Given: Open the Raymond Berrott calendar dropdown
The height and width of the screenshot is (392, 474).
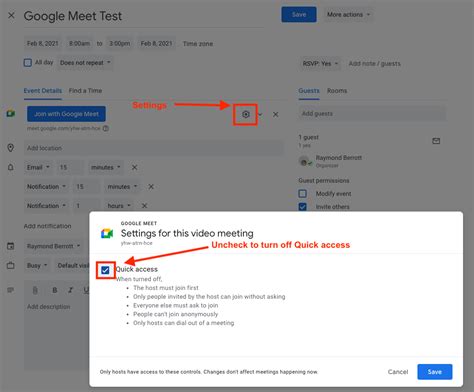Looking at the screenshot, I should (53, 246).
